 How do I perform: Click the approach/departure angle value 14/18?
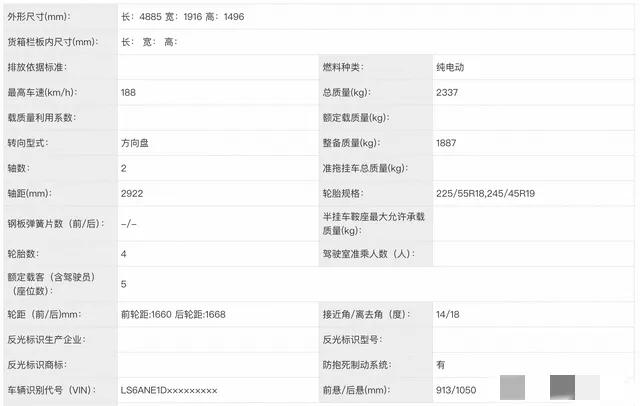[448, 314]
